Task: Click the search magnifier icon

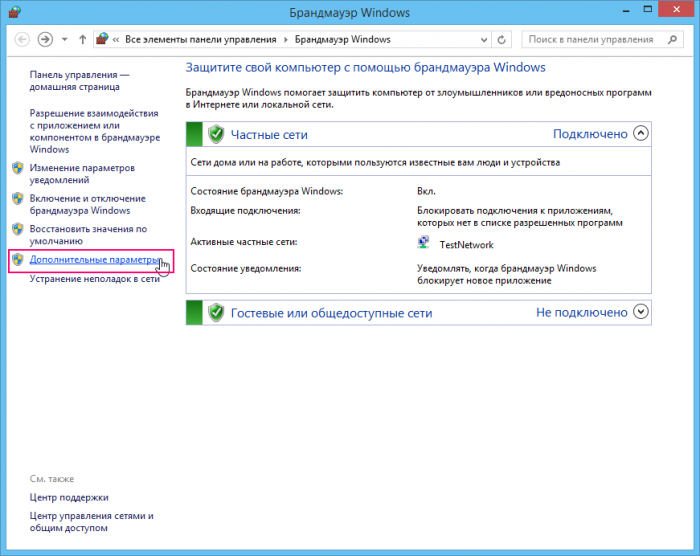Action: click(672, 39)
